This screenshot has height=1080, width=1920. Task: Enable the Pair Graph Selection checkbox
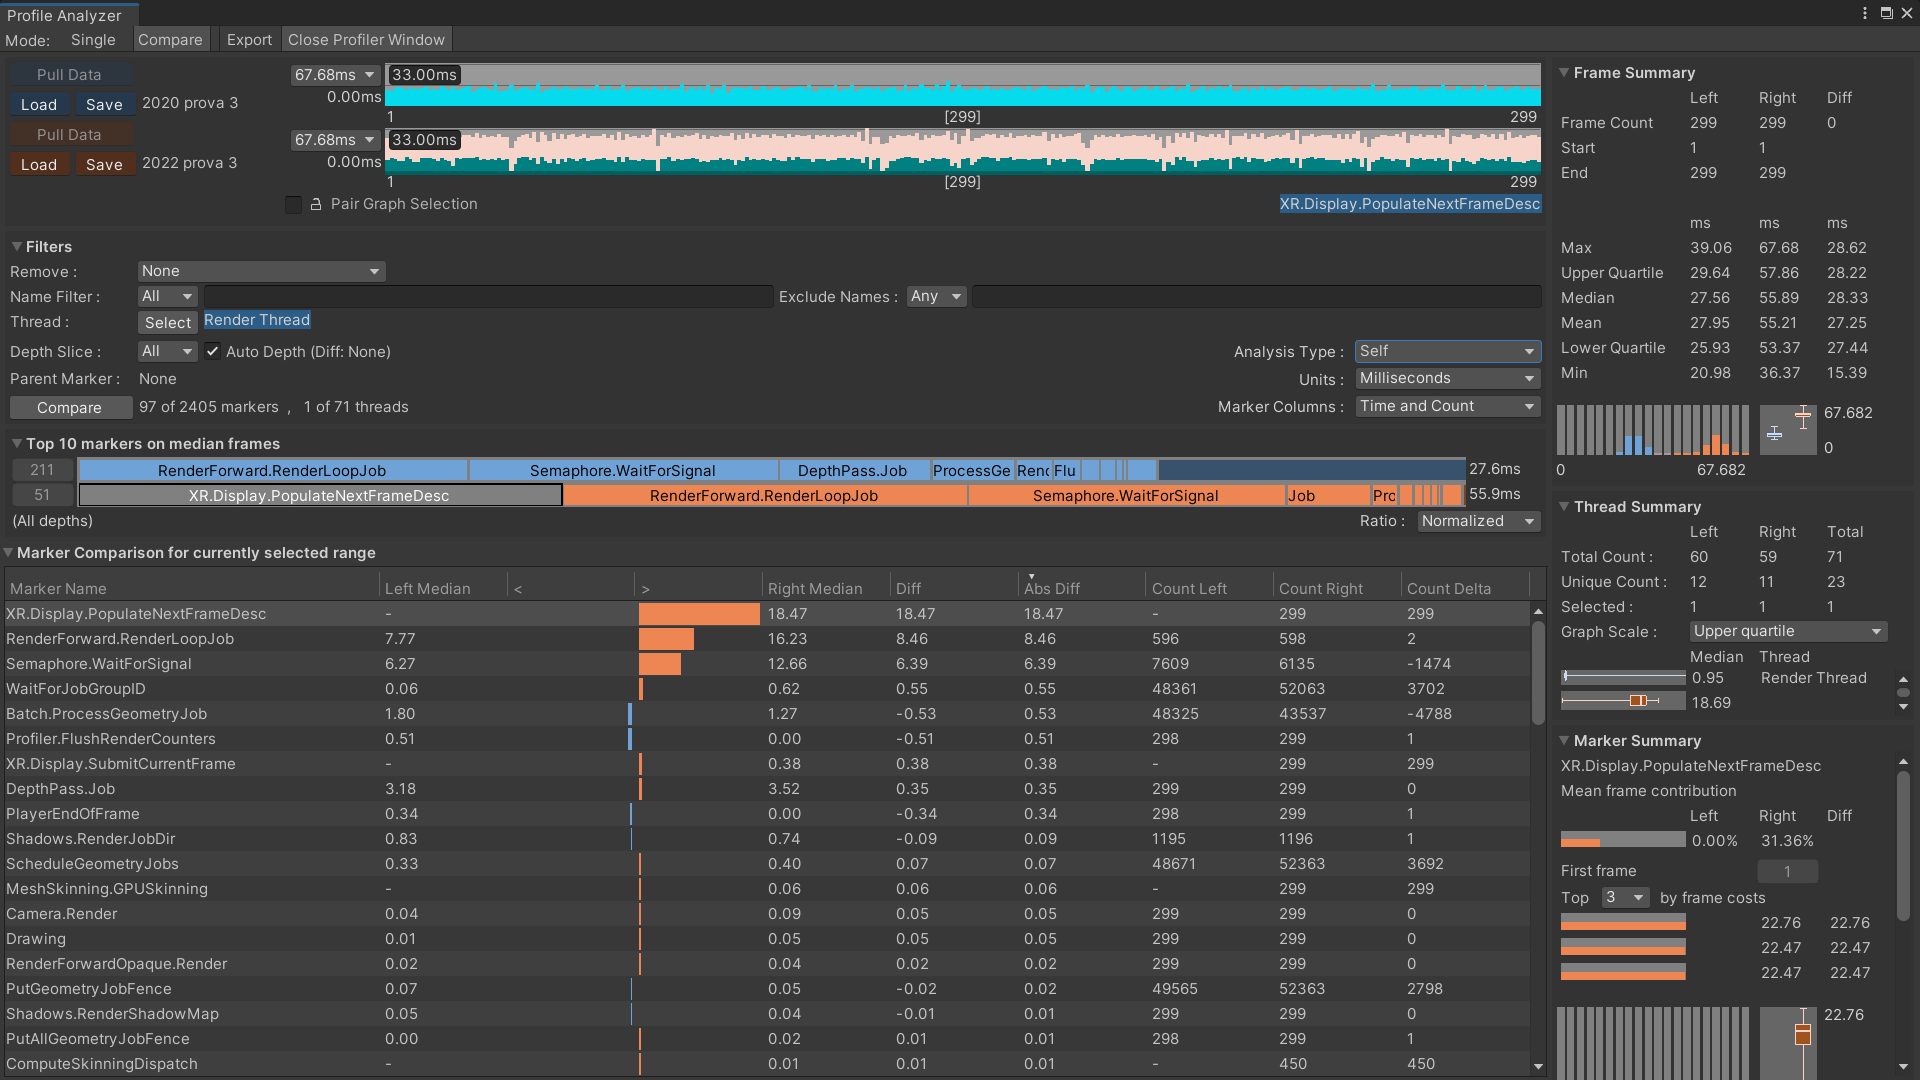coord(293,204)
